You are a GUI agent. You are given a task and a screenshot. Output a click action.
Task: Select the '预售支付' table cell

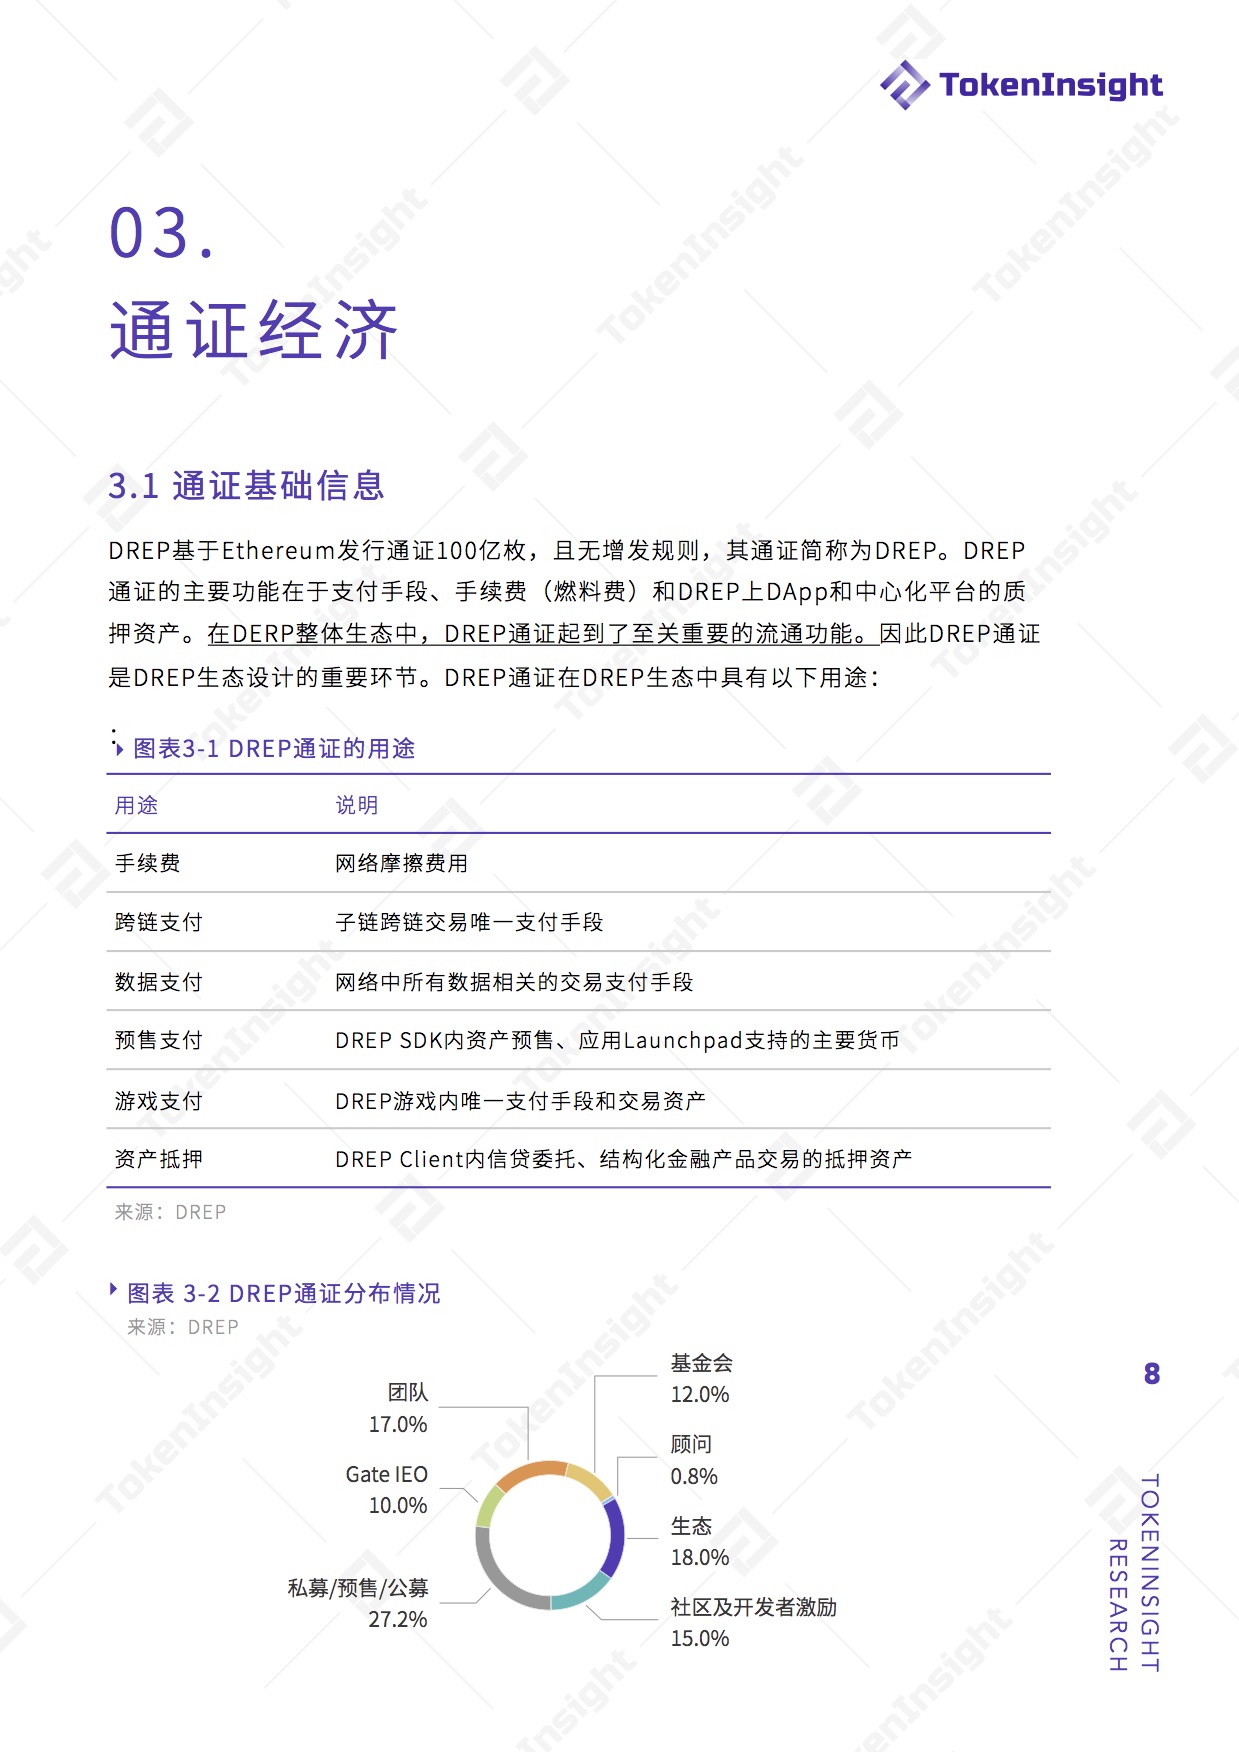[158, 1040]
